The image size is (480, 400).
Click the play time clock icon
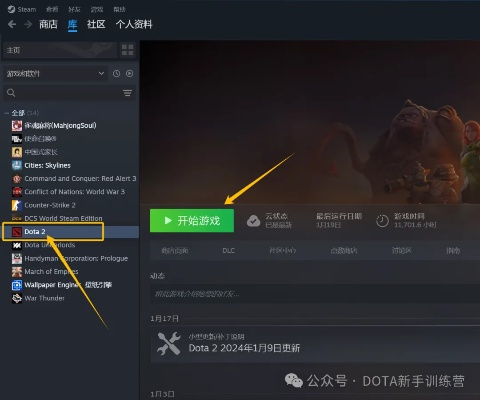(x=382, y=221)
